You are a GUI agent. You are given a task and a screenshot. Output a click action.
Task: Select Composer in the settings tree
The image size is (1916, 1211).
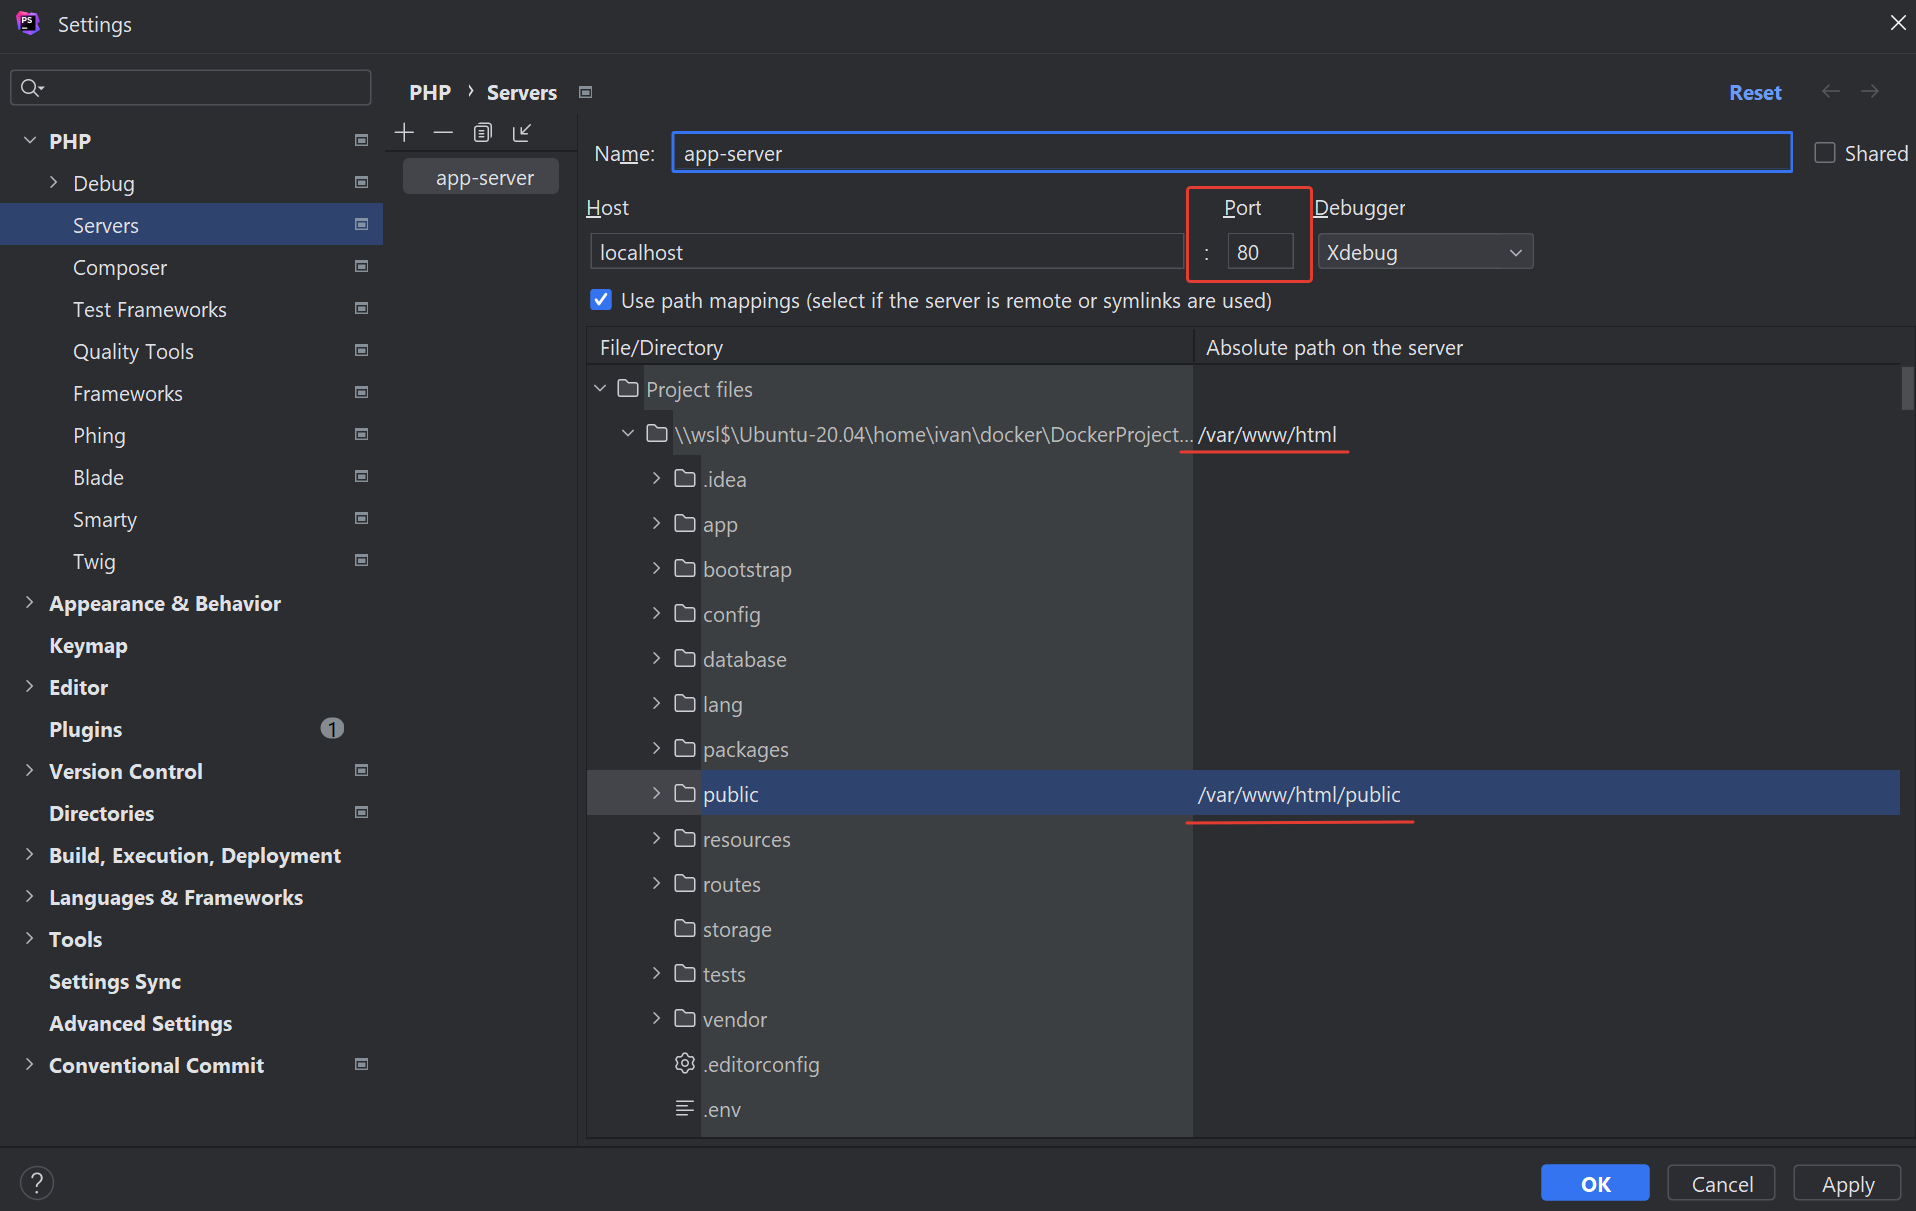(120, 267)
